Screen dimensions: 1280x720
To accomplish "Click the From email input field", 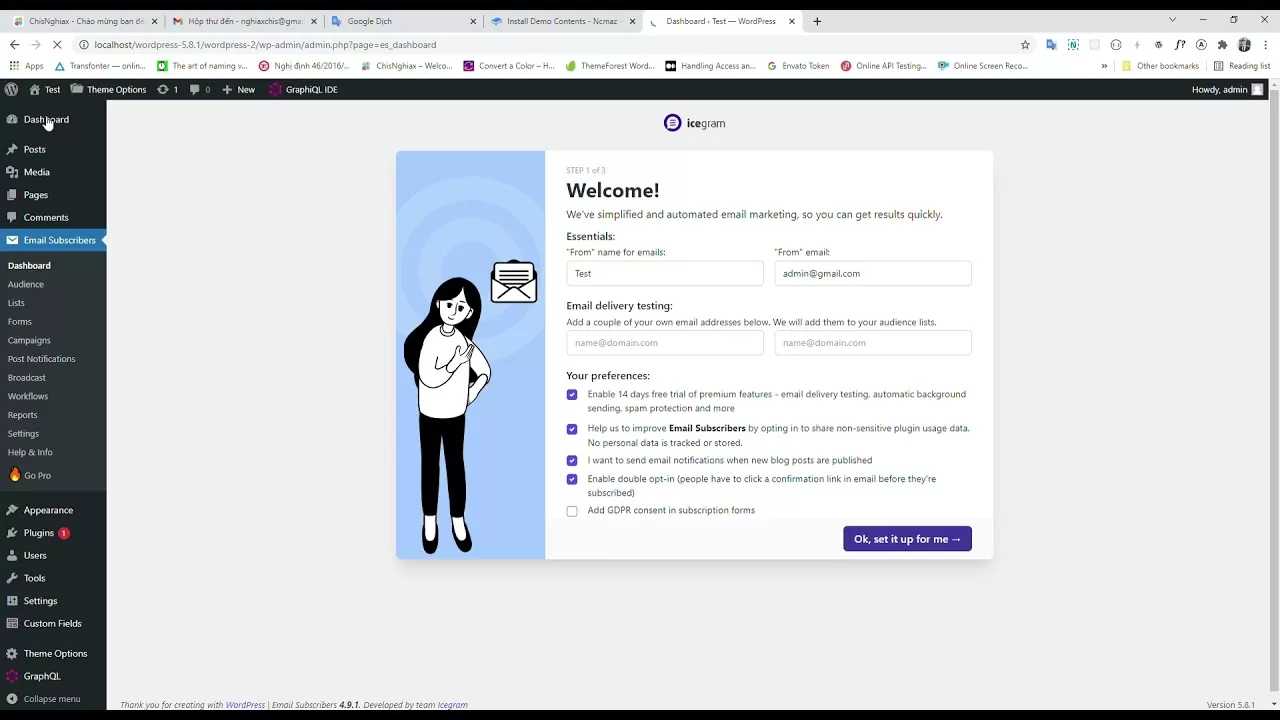I will click(x=873, y=274).
